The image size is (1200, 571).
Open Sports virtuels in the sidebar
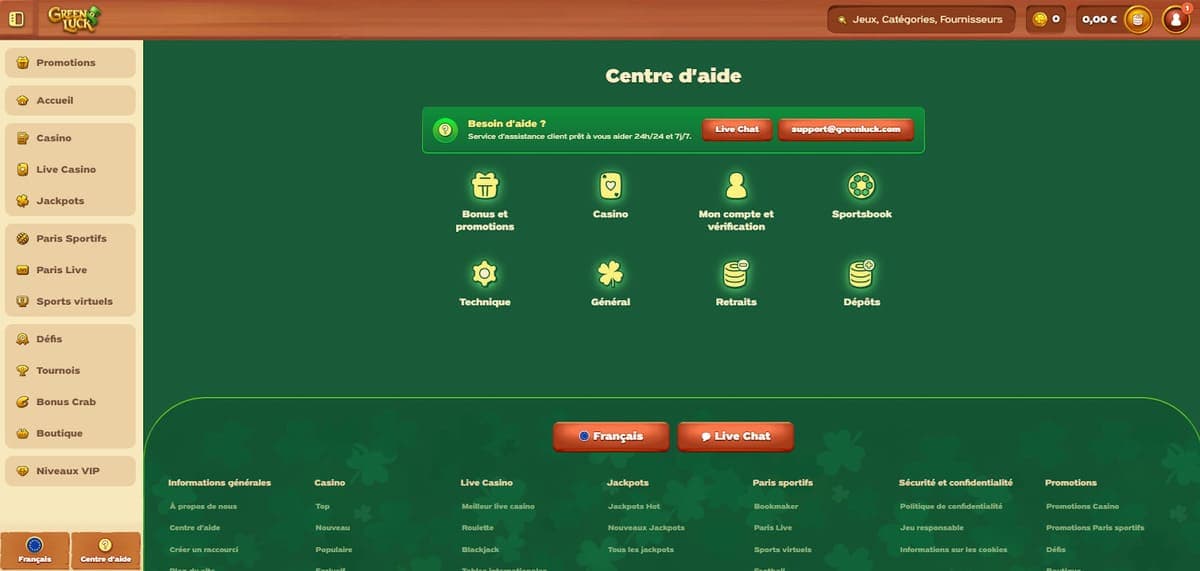pos(70,301)
